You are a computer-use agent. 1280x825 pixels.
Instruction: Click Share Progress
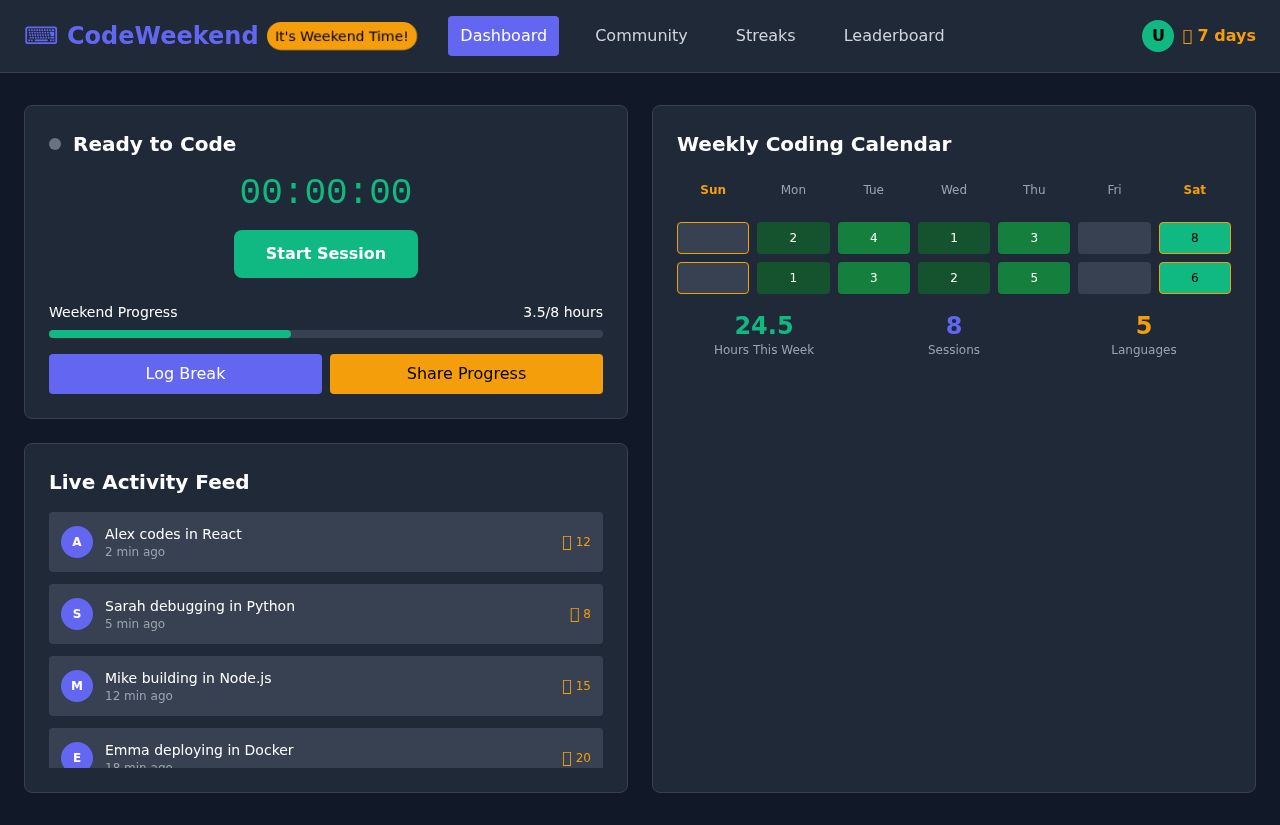(466, 373)
